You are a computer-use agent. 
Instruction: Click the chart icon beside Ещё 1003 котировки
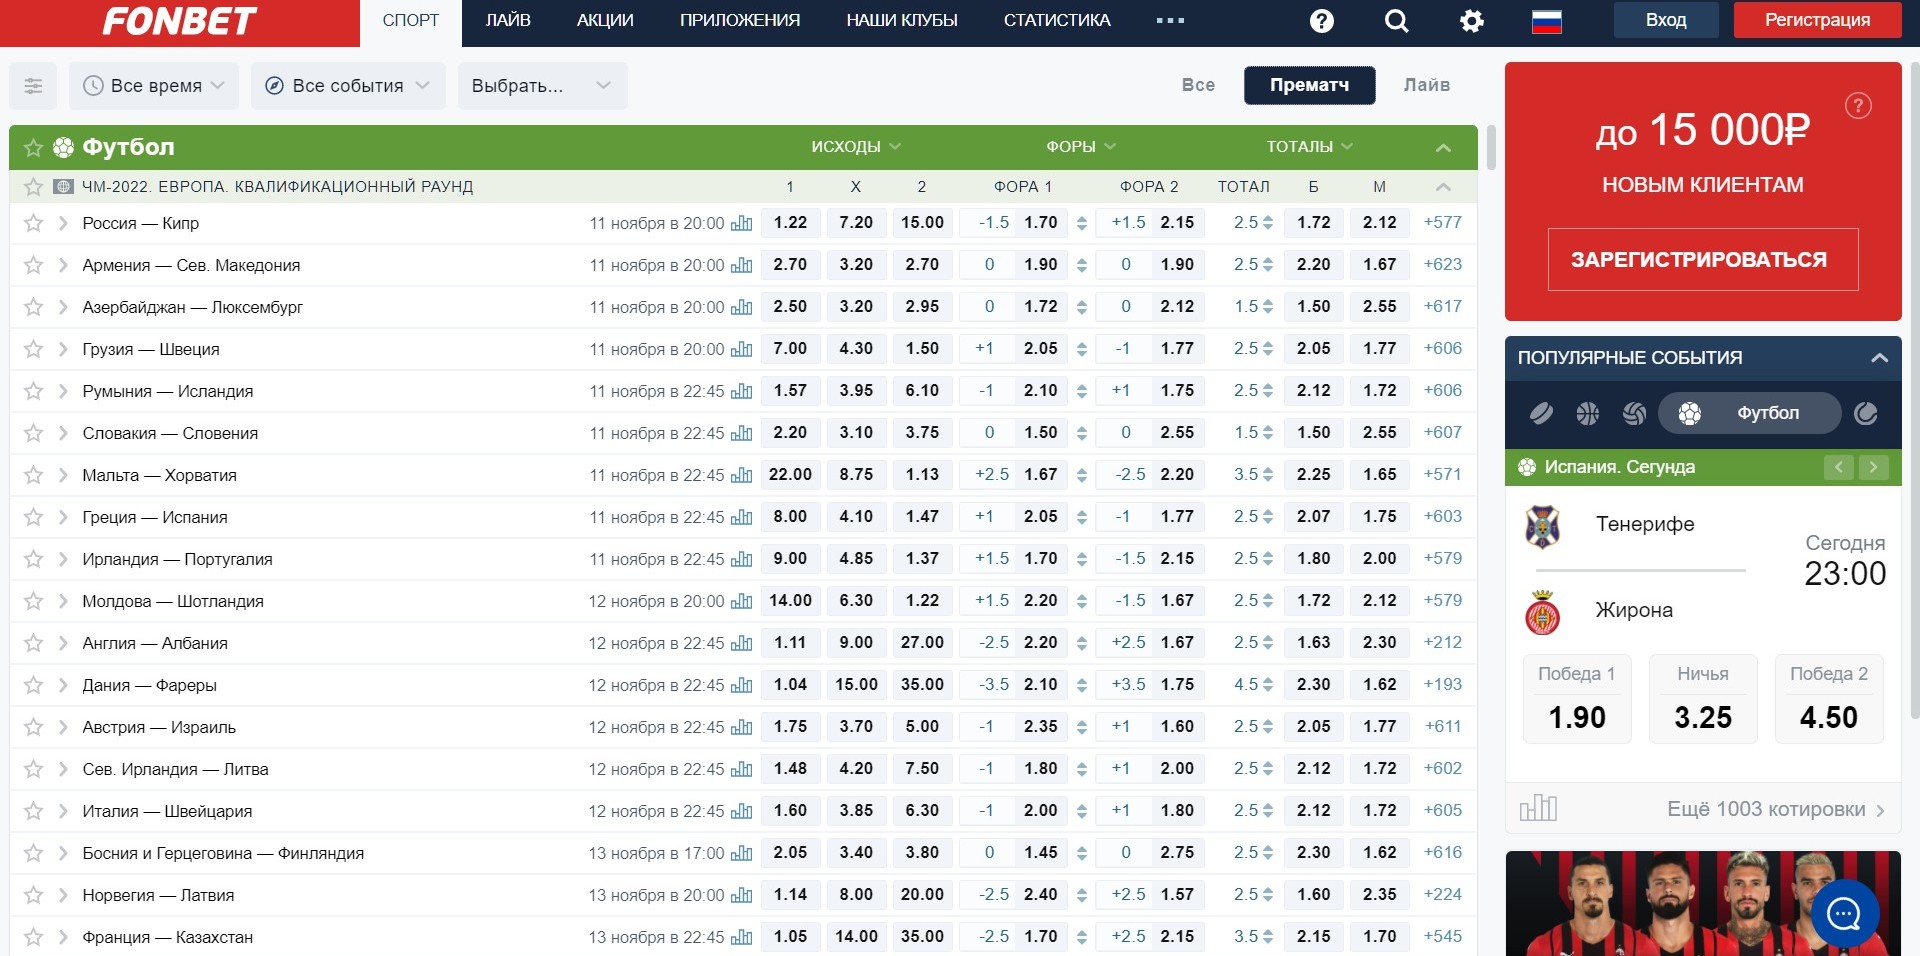1538,808
